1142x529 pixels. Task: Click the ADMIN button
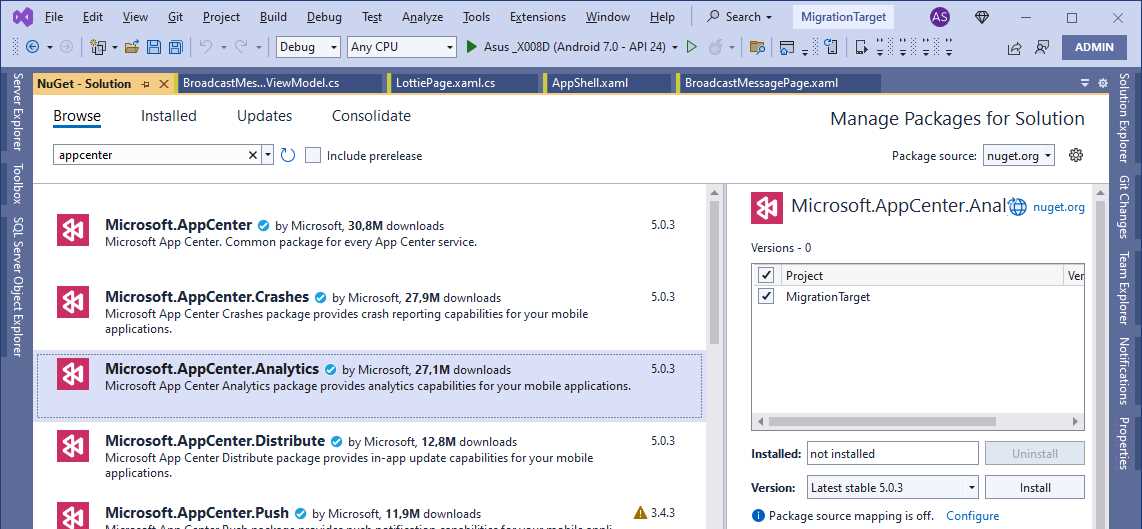tap(1094, 47)
